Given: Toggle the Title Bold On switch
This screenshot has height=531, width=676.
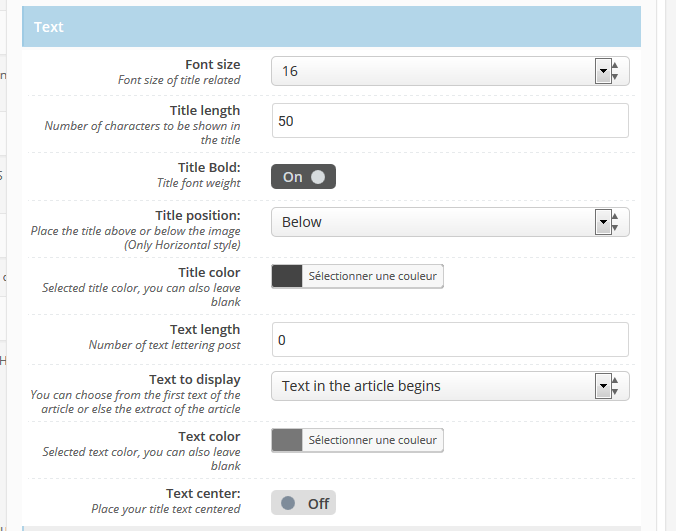Looking at the screenshot, I should coord(304,177).
